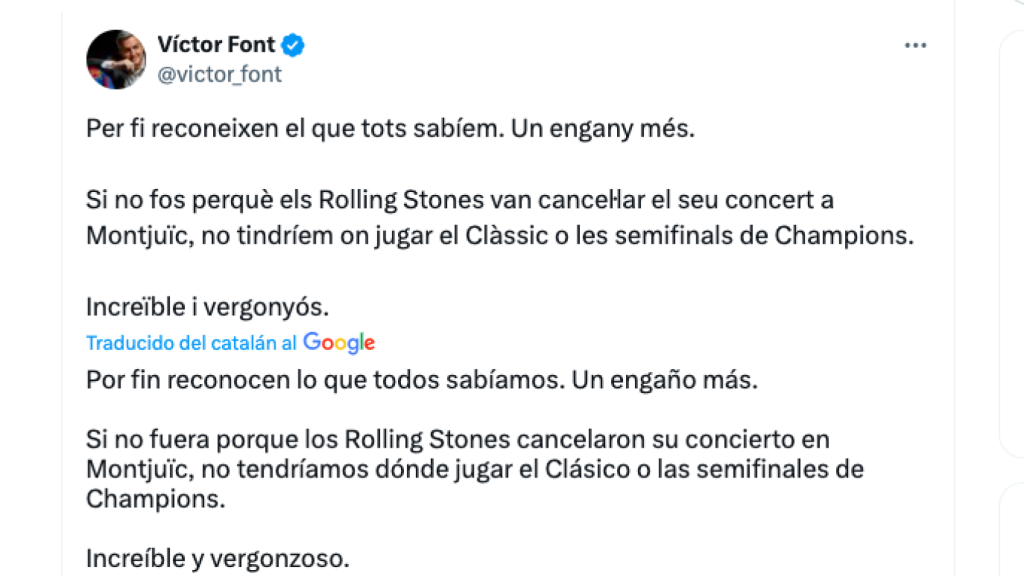Click the Spanish line 'Increíble y vergonzoso.'
The width and height of the screenshot is (1024, 576).
pos(217,558)
